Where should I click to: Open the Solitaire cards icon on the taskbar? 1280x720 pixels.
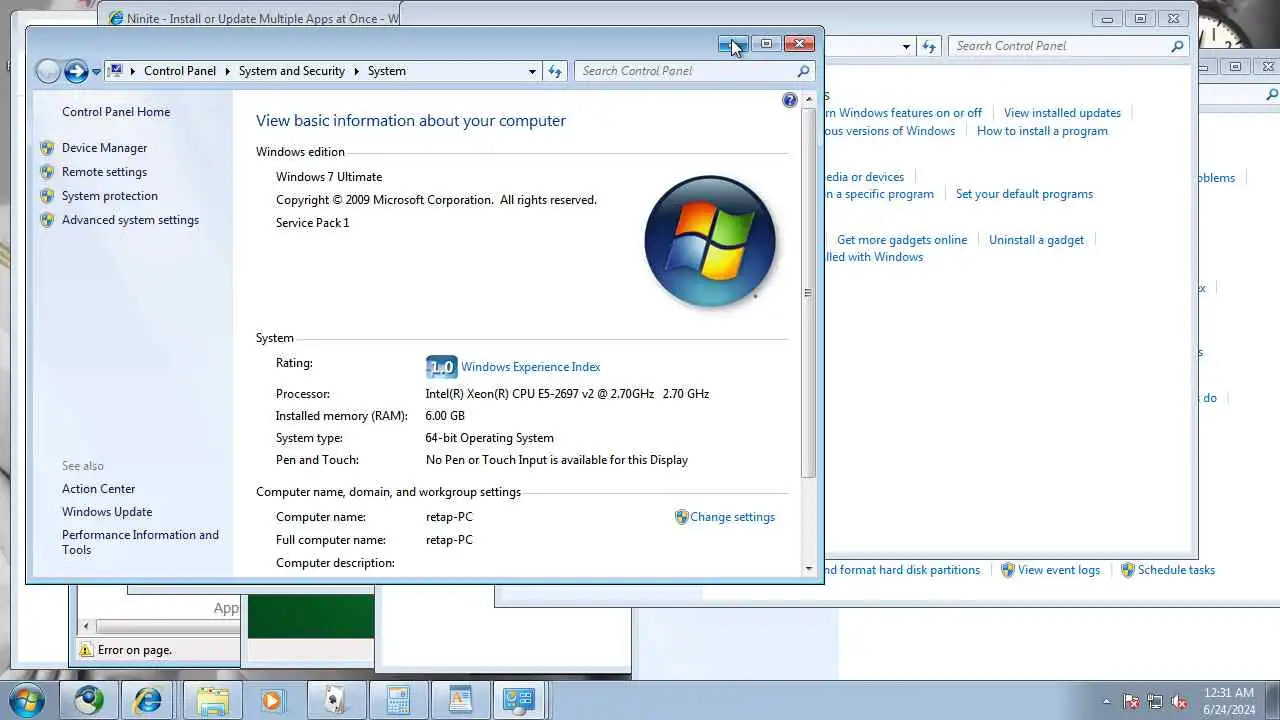(x=335, y=700)
